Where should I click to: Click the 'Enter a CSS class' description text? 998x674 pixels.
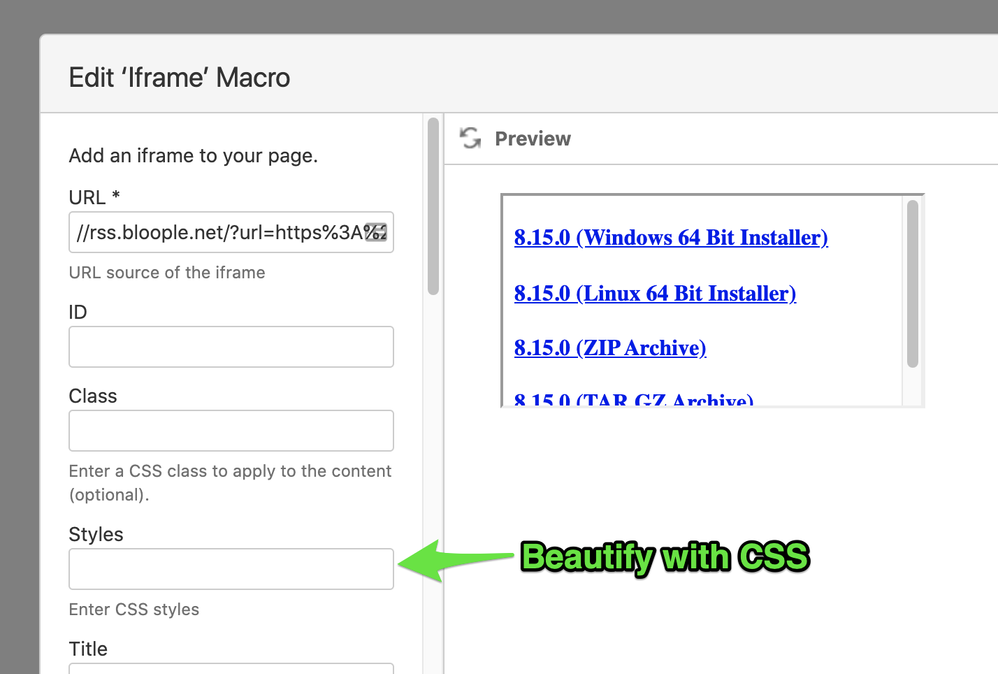coord(230,483)
